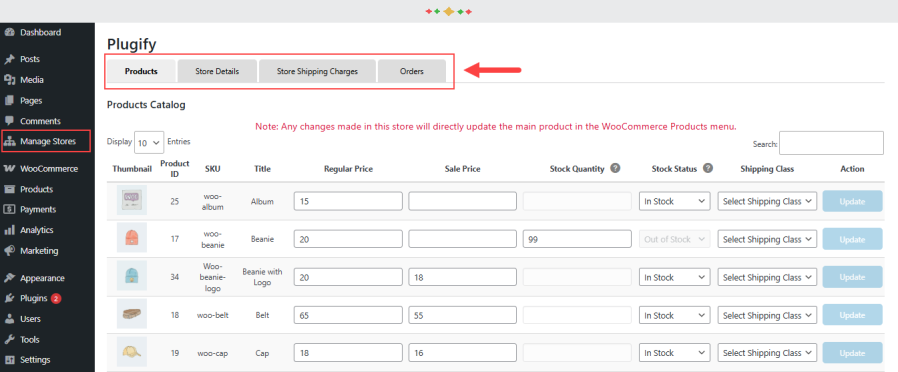Click the Appearance brush icon
898x372 pixels.
click(x=9, y=278)
